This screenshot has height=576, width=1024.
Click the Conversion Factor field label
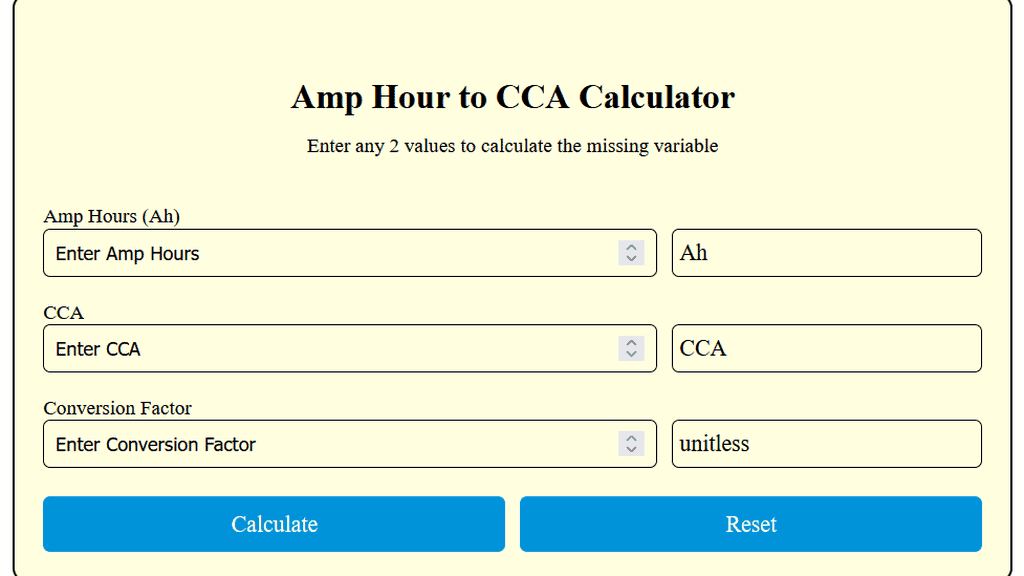[x=117, y=408]
